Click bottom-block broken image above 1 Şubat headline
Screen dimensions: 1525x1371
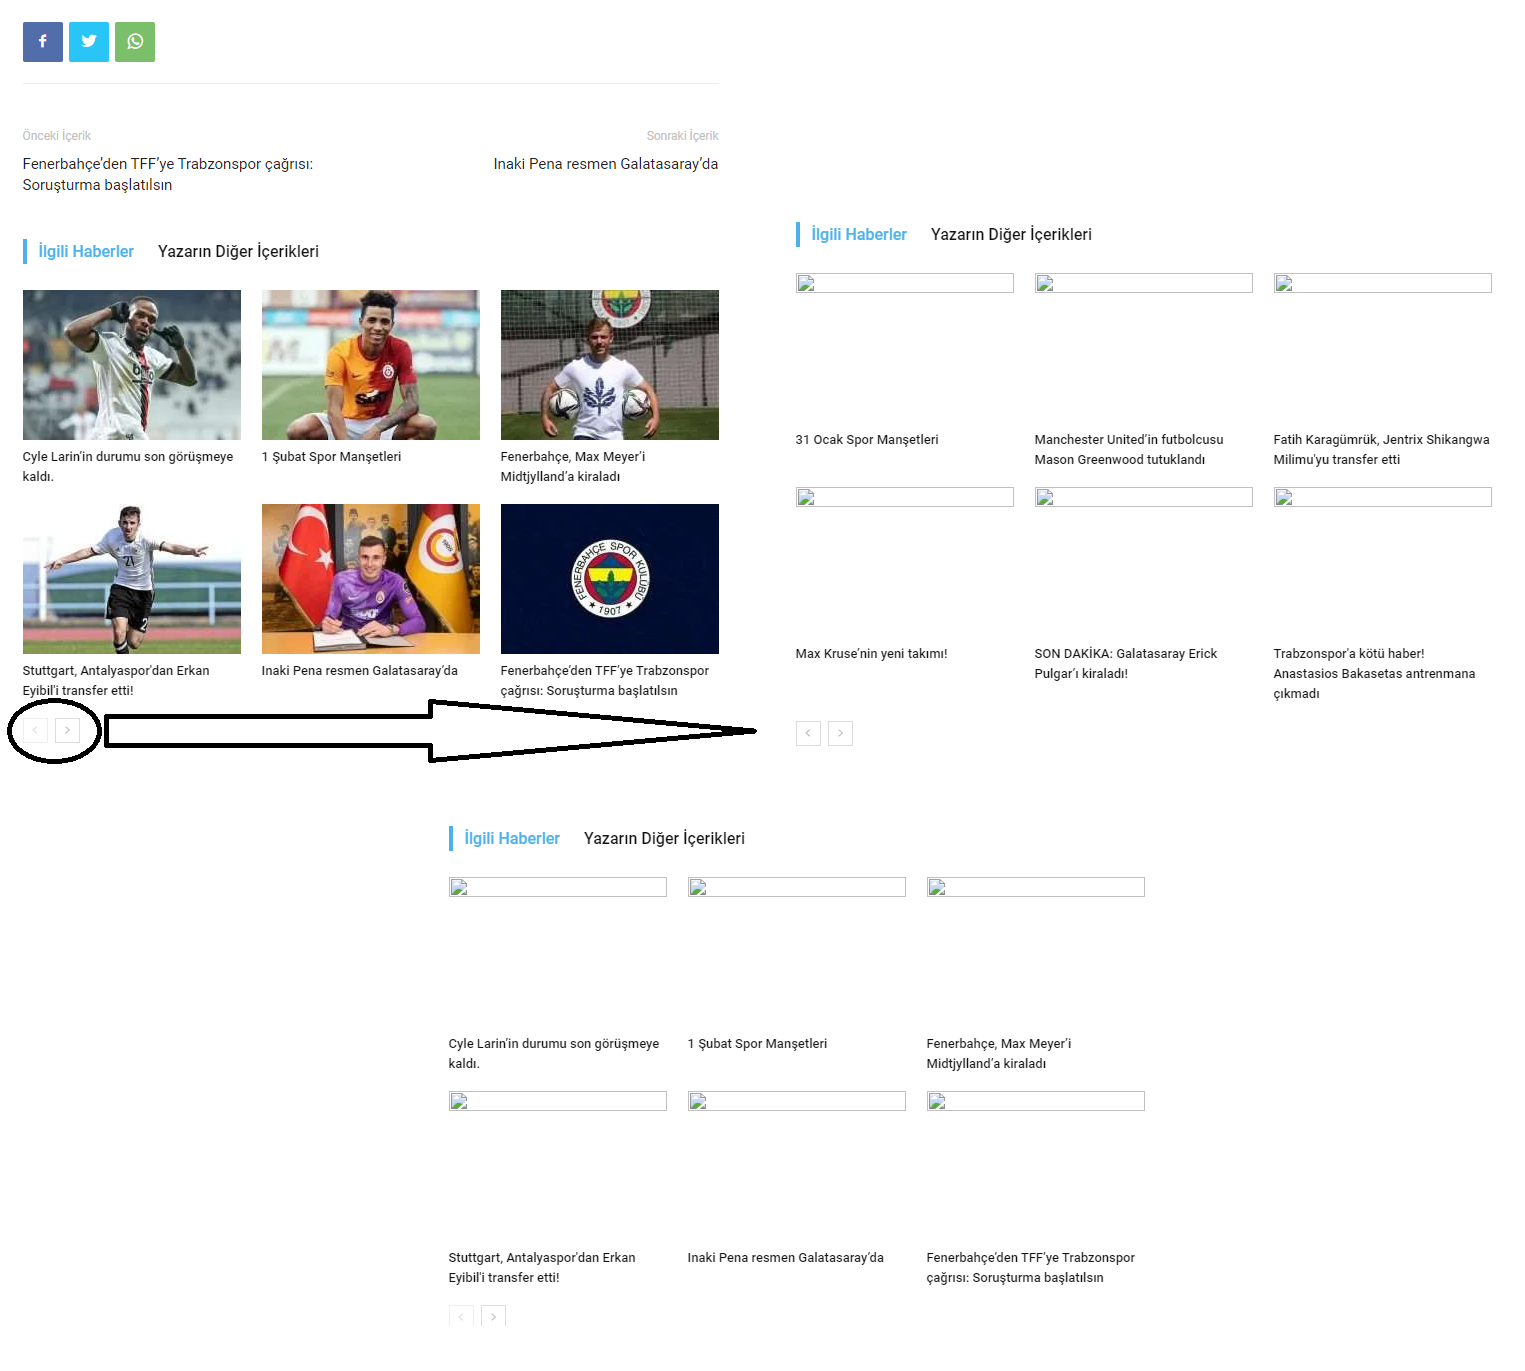click(797, 887)
